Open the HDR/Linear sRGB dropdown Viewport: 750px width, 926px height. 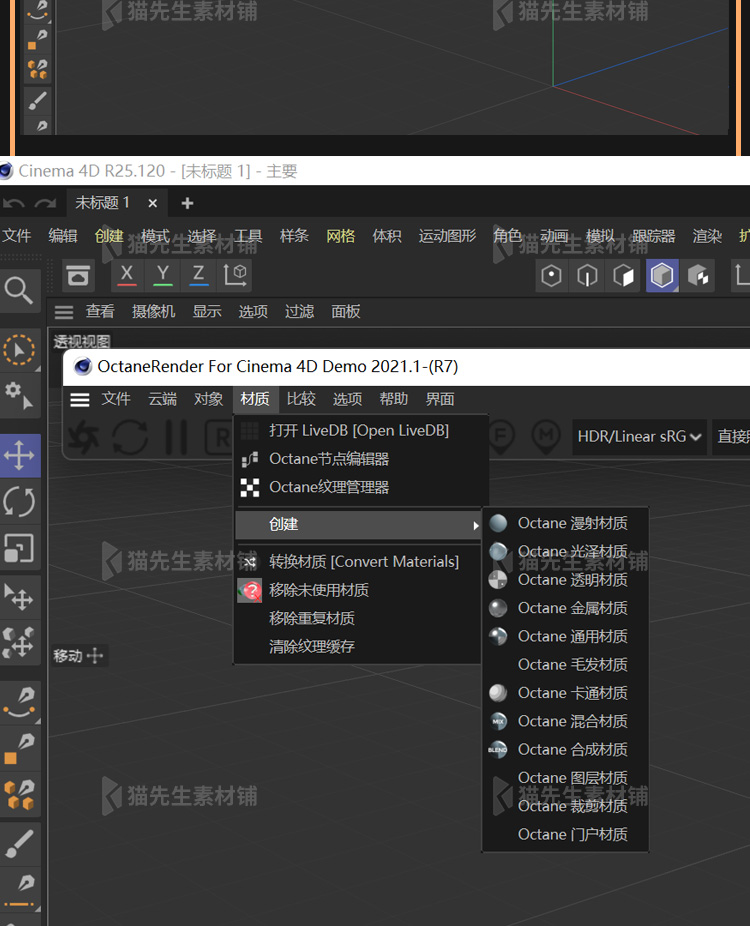click(x=639, y=436)
